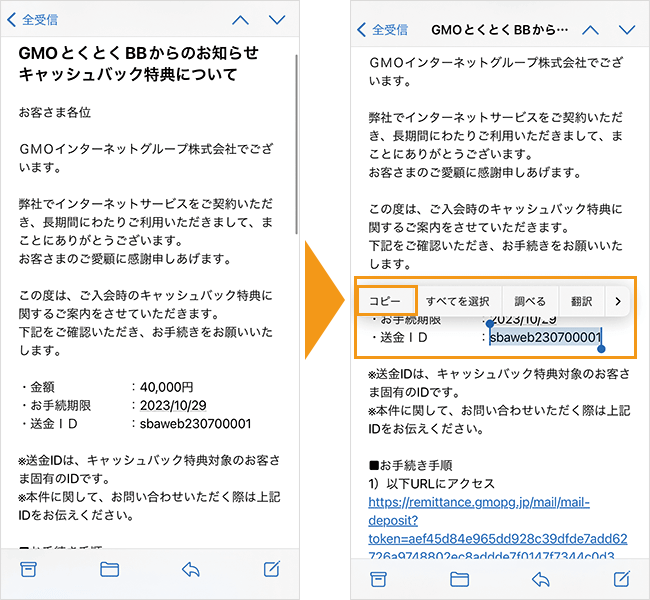Show more popup options with right chevron

click(618, 301)
